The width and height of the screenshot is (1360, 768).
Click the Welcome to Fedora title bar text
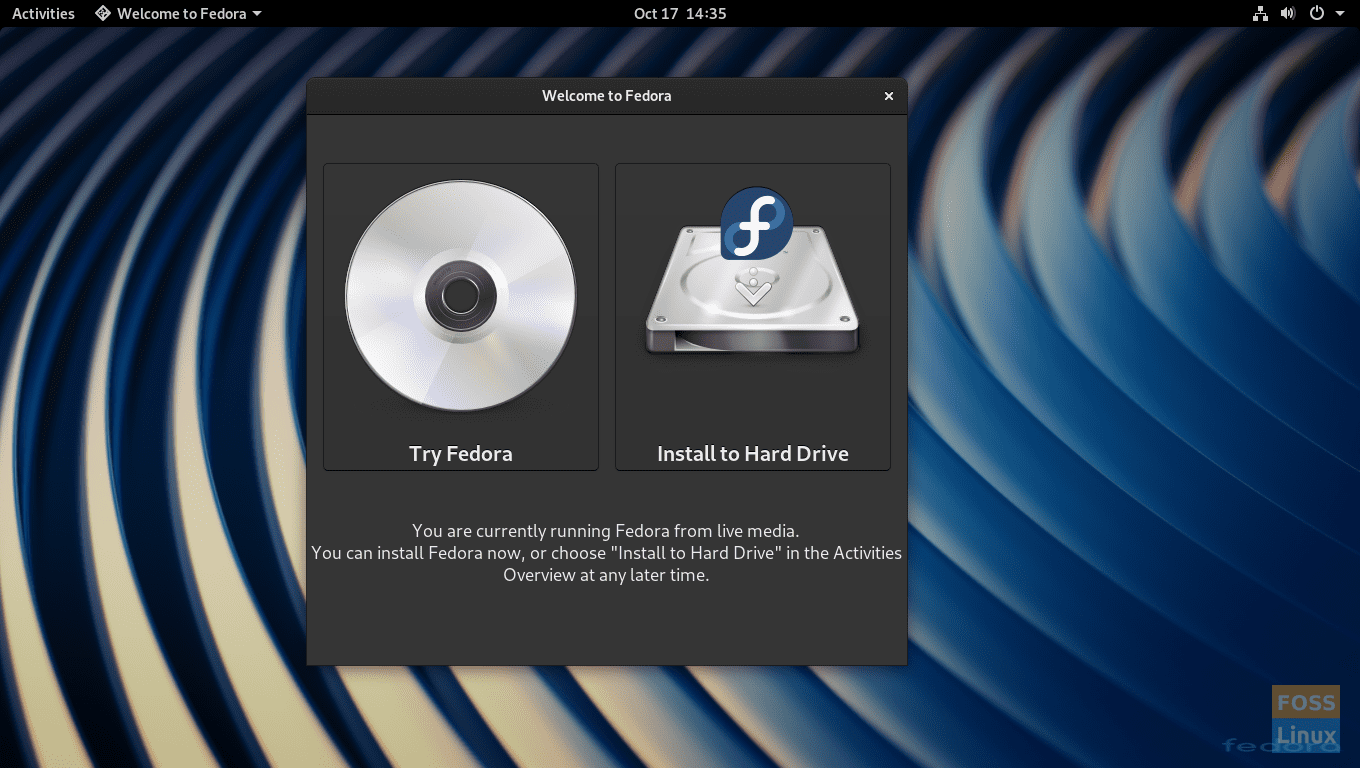point(606,96)
